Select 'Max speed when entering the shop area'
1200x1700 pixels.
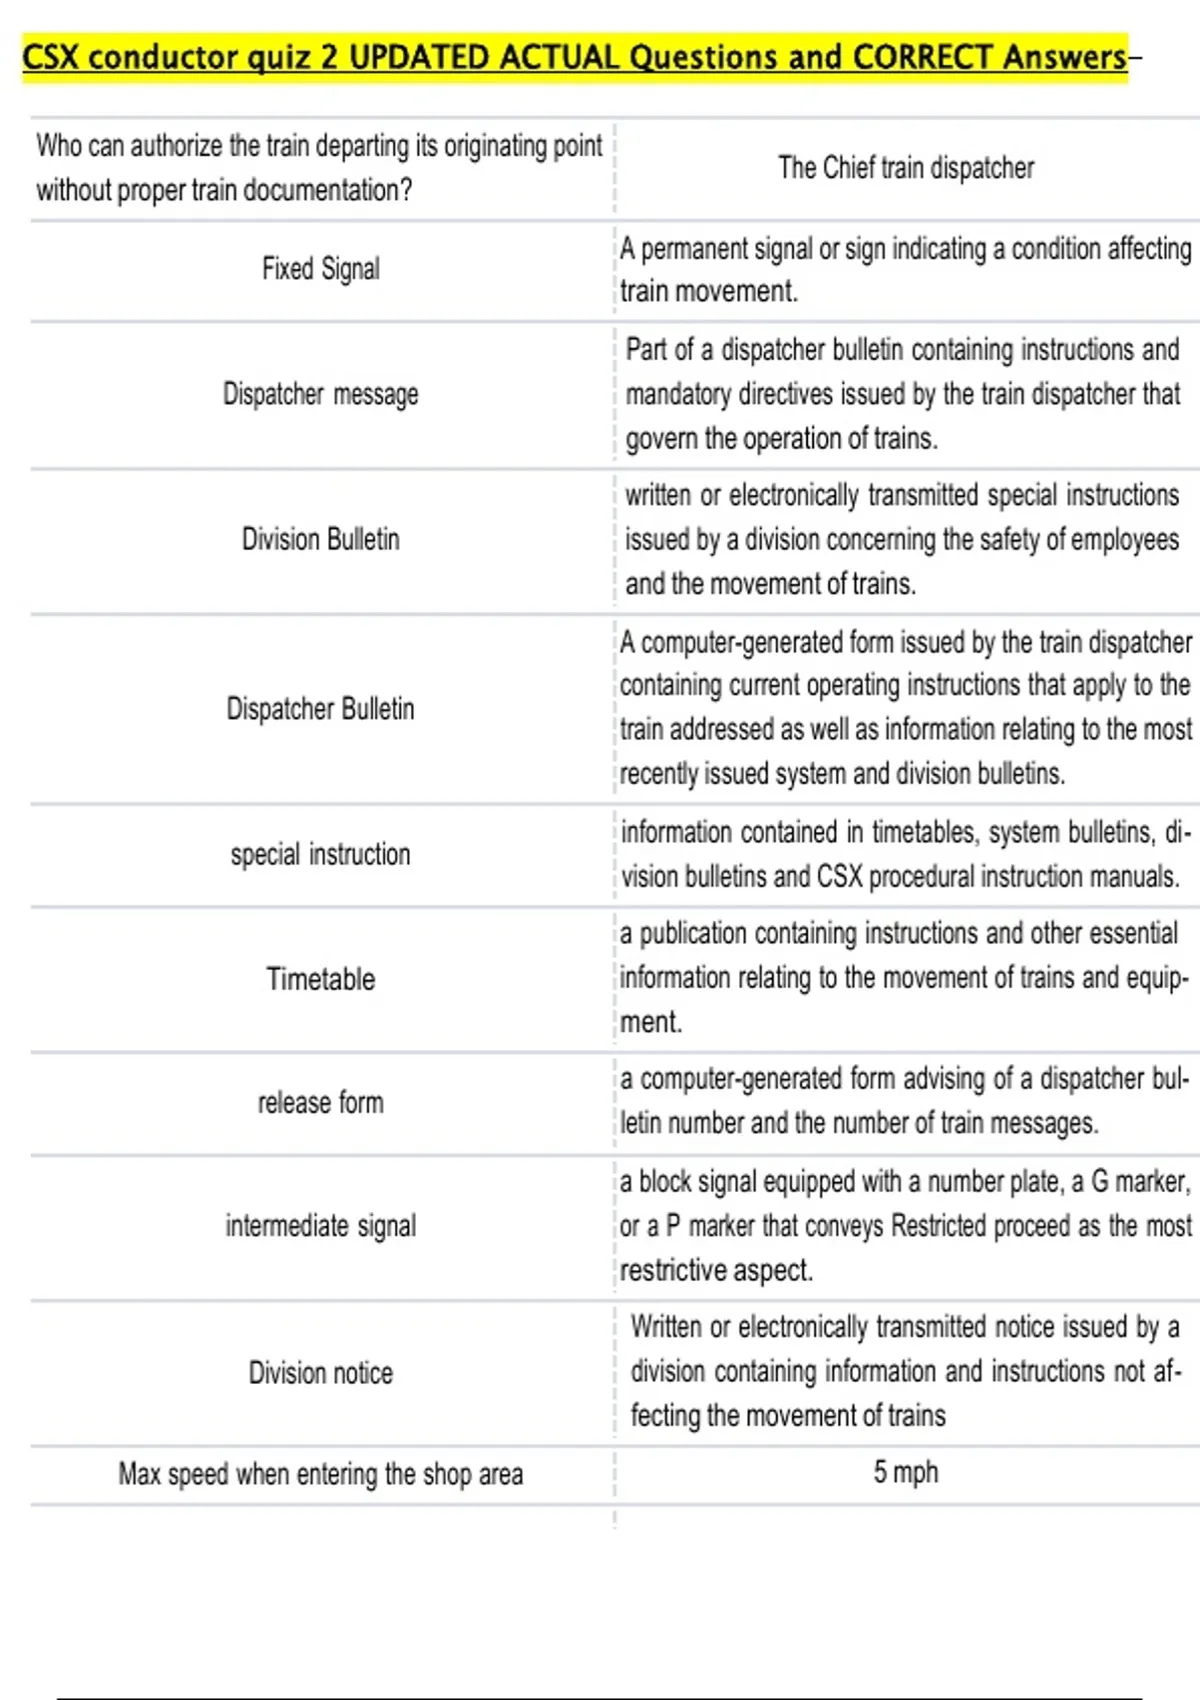[x=321, y=1474]
